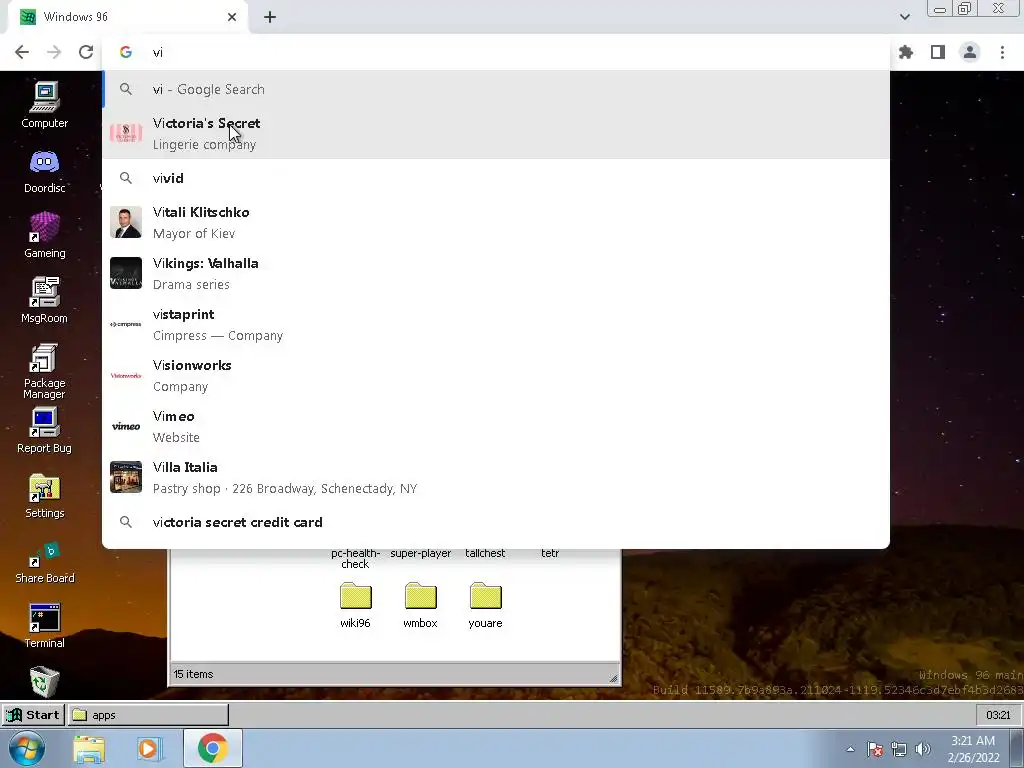Click the Chrome taskbar icon
Viewport: 1024px width, 768px height.
pyautogui.click(x=212, y=749)
